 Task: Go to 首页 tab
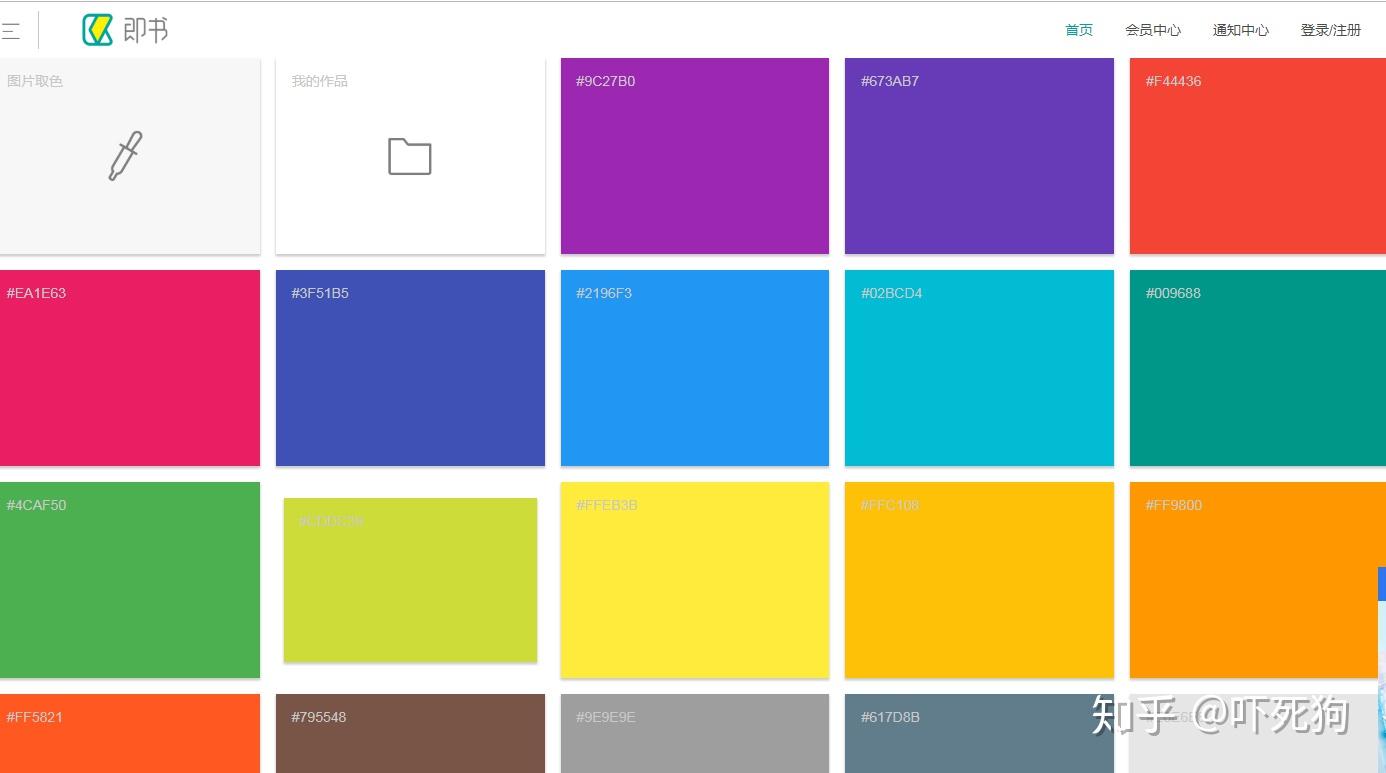coord(1079,30)
